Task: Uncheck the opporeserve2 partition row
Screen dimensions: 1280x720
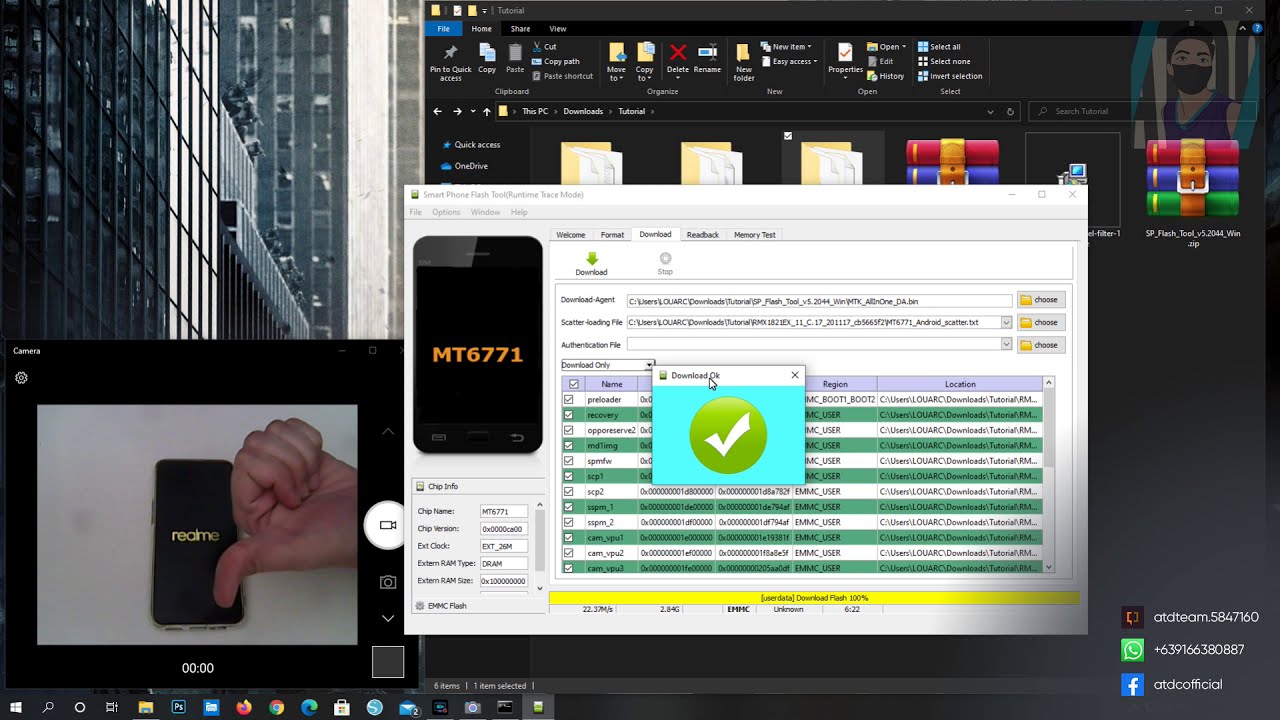Action: point(569,430)
